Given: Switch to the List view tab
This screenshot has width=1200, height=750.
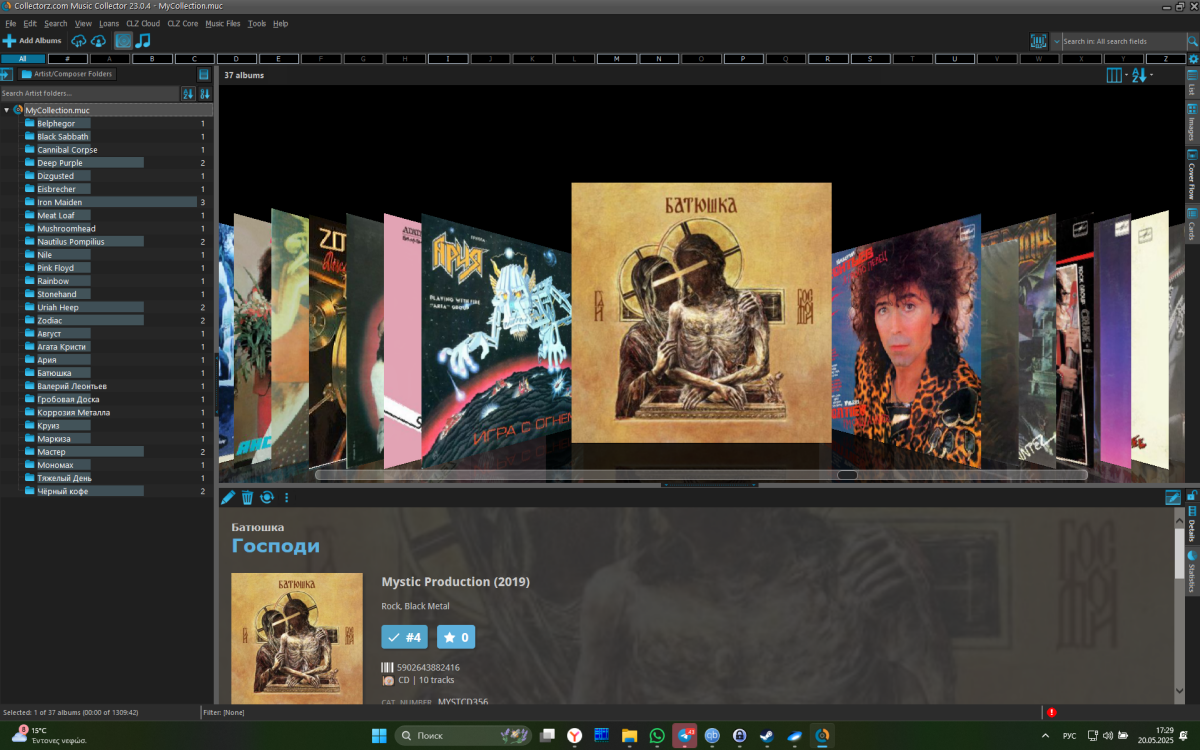Looking at the screenshot, I should click(x=1192, y=84).
